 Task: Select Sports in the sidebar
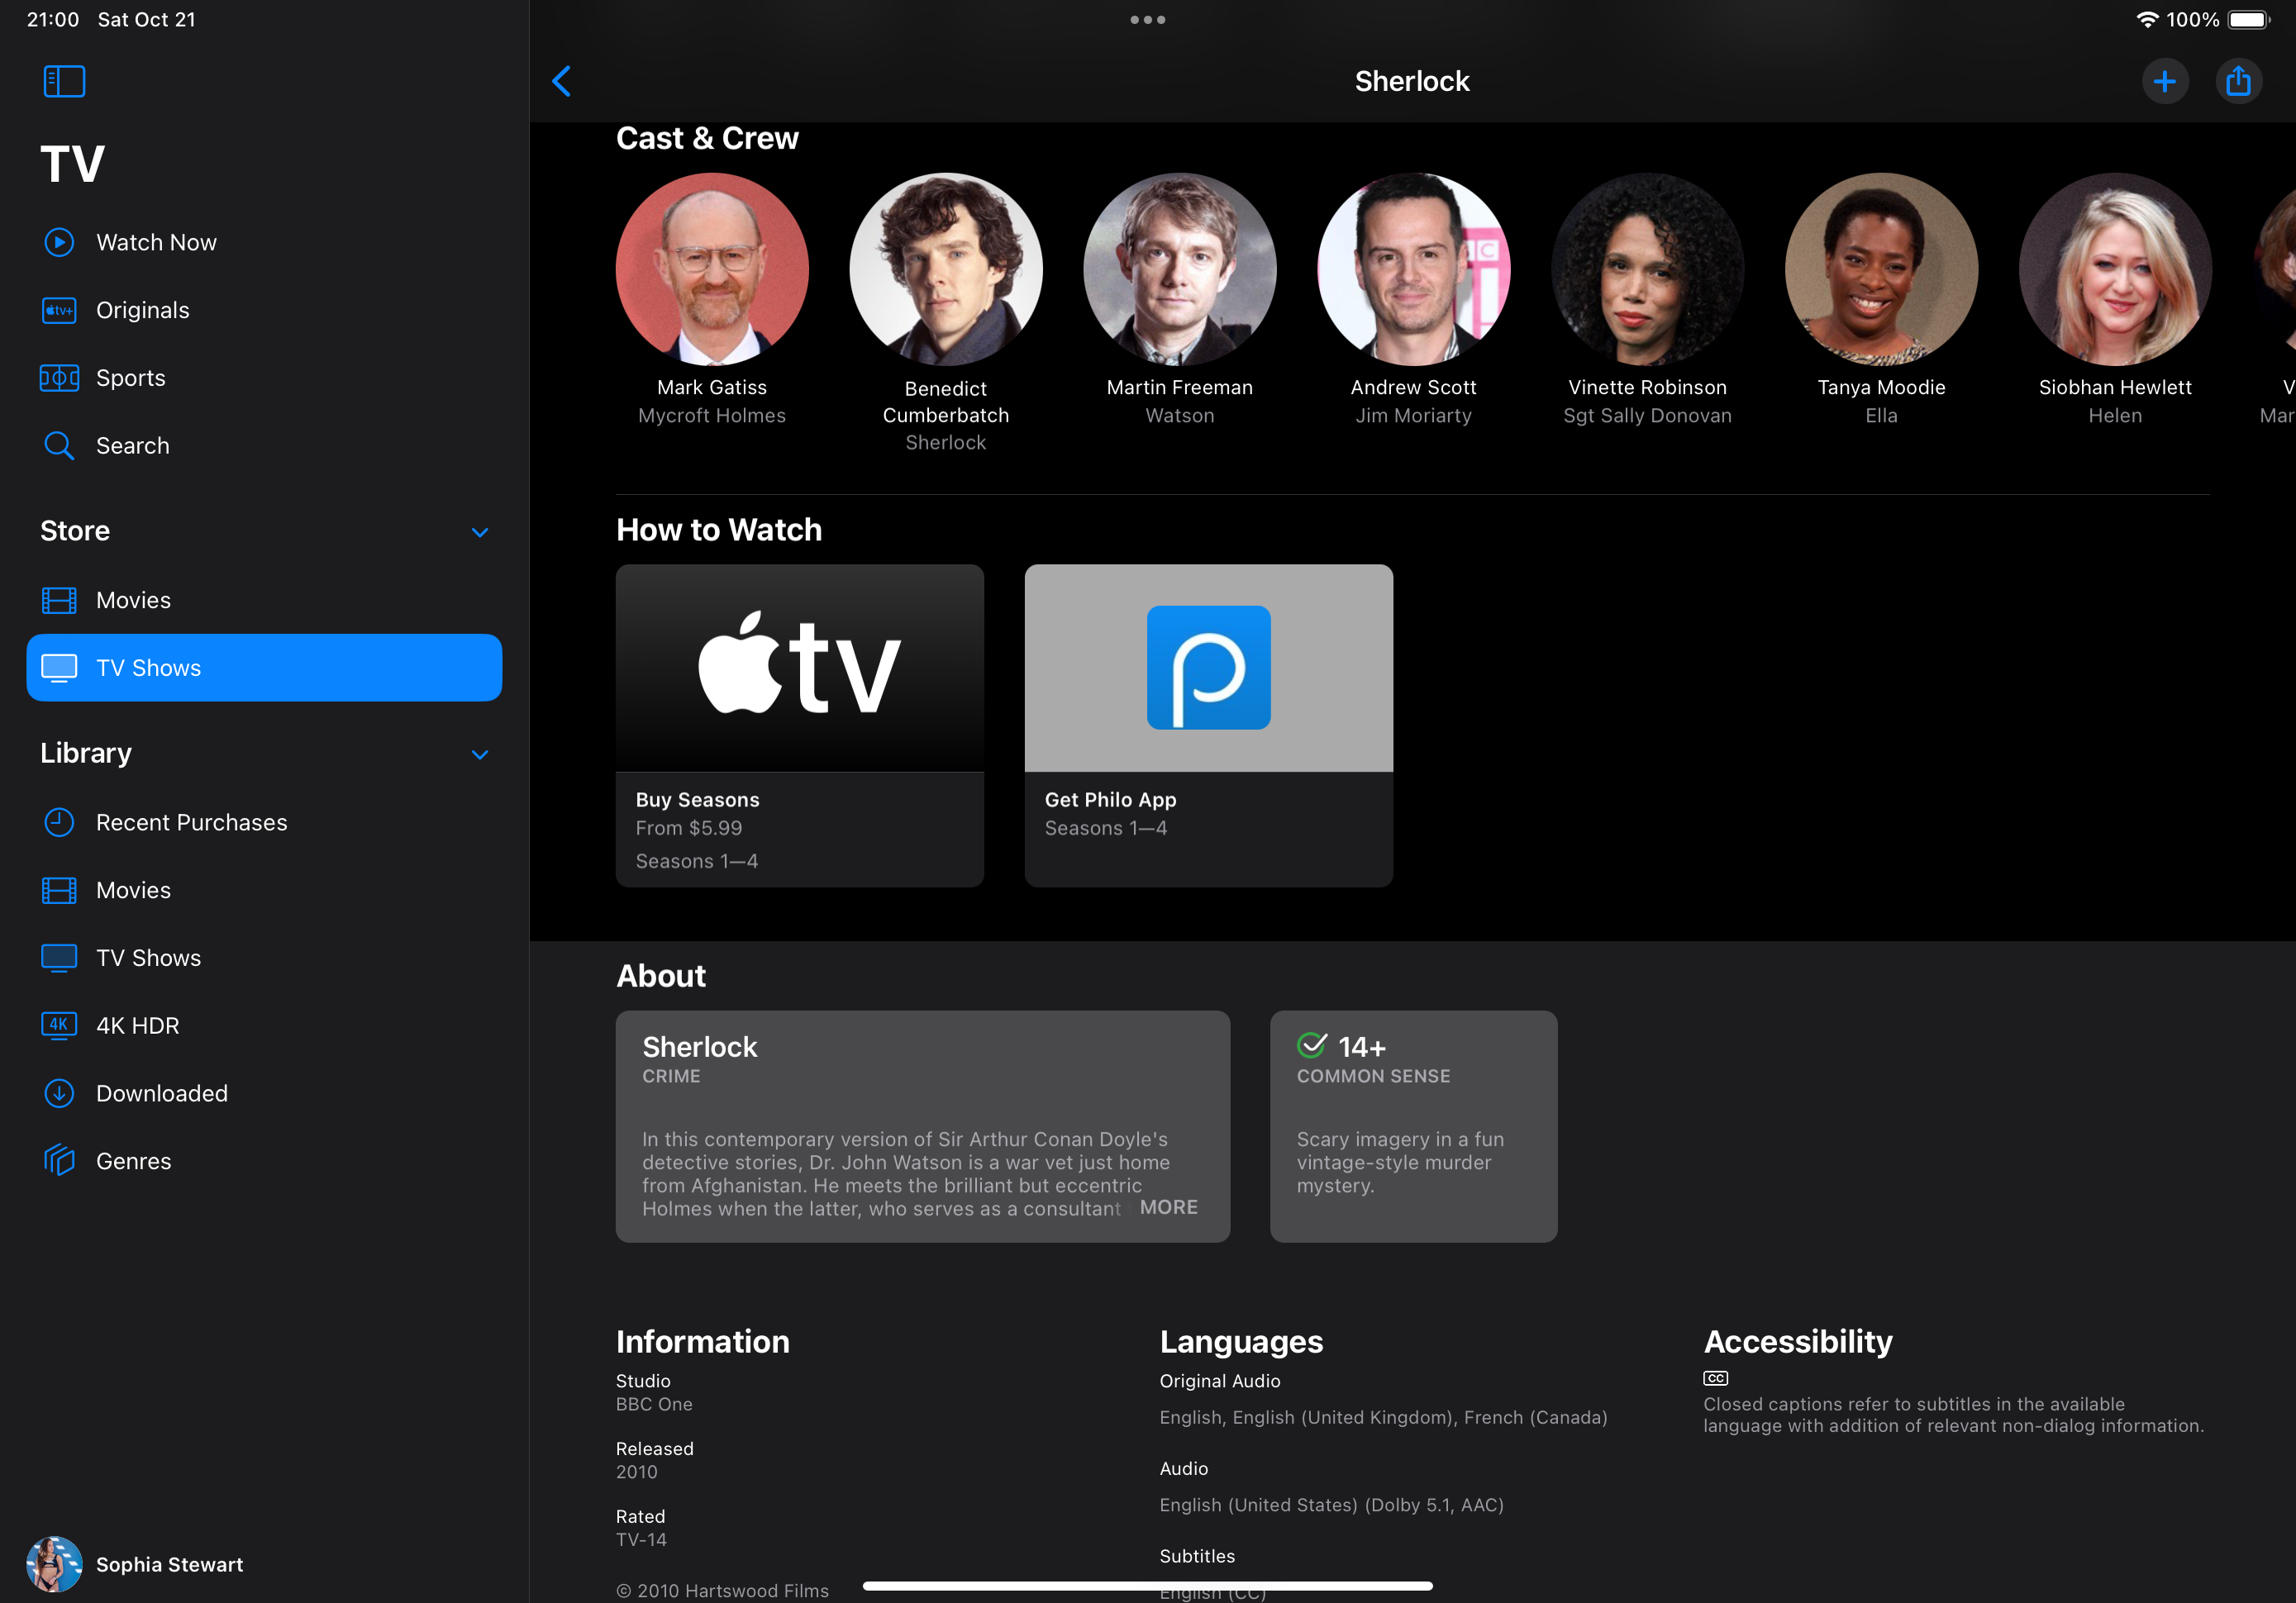[x=264, y=378]
